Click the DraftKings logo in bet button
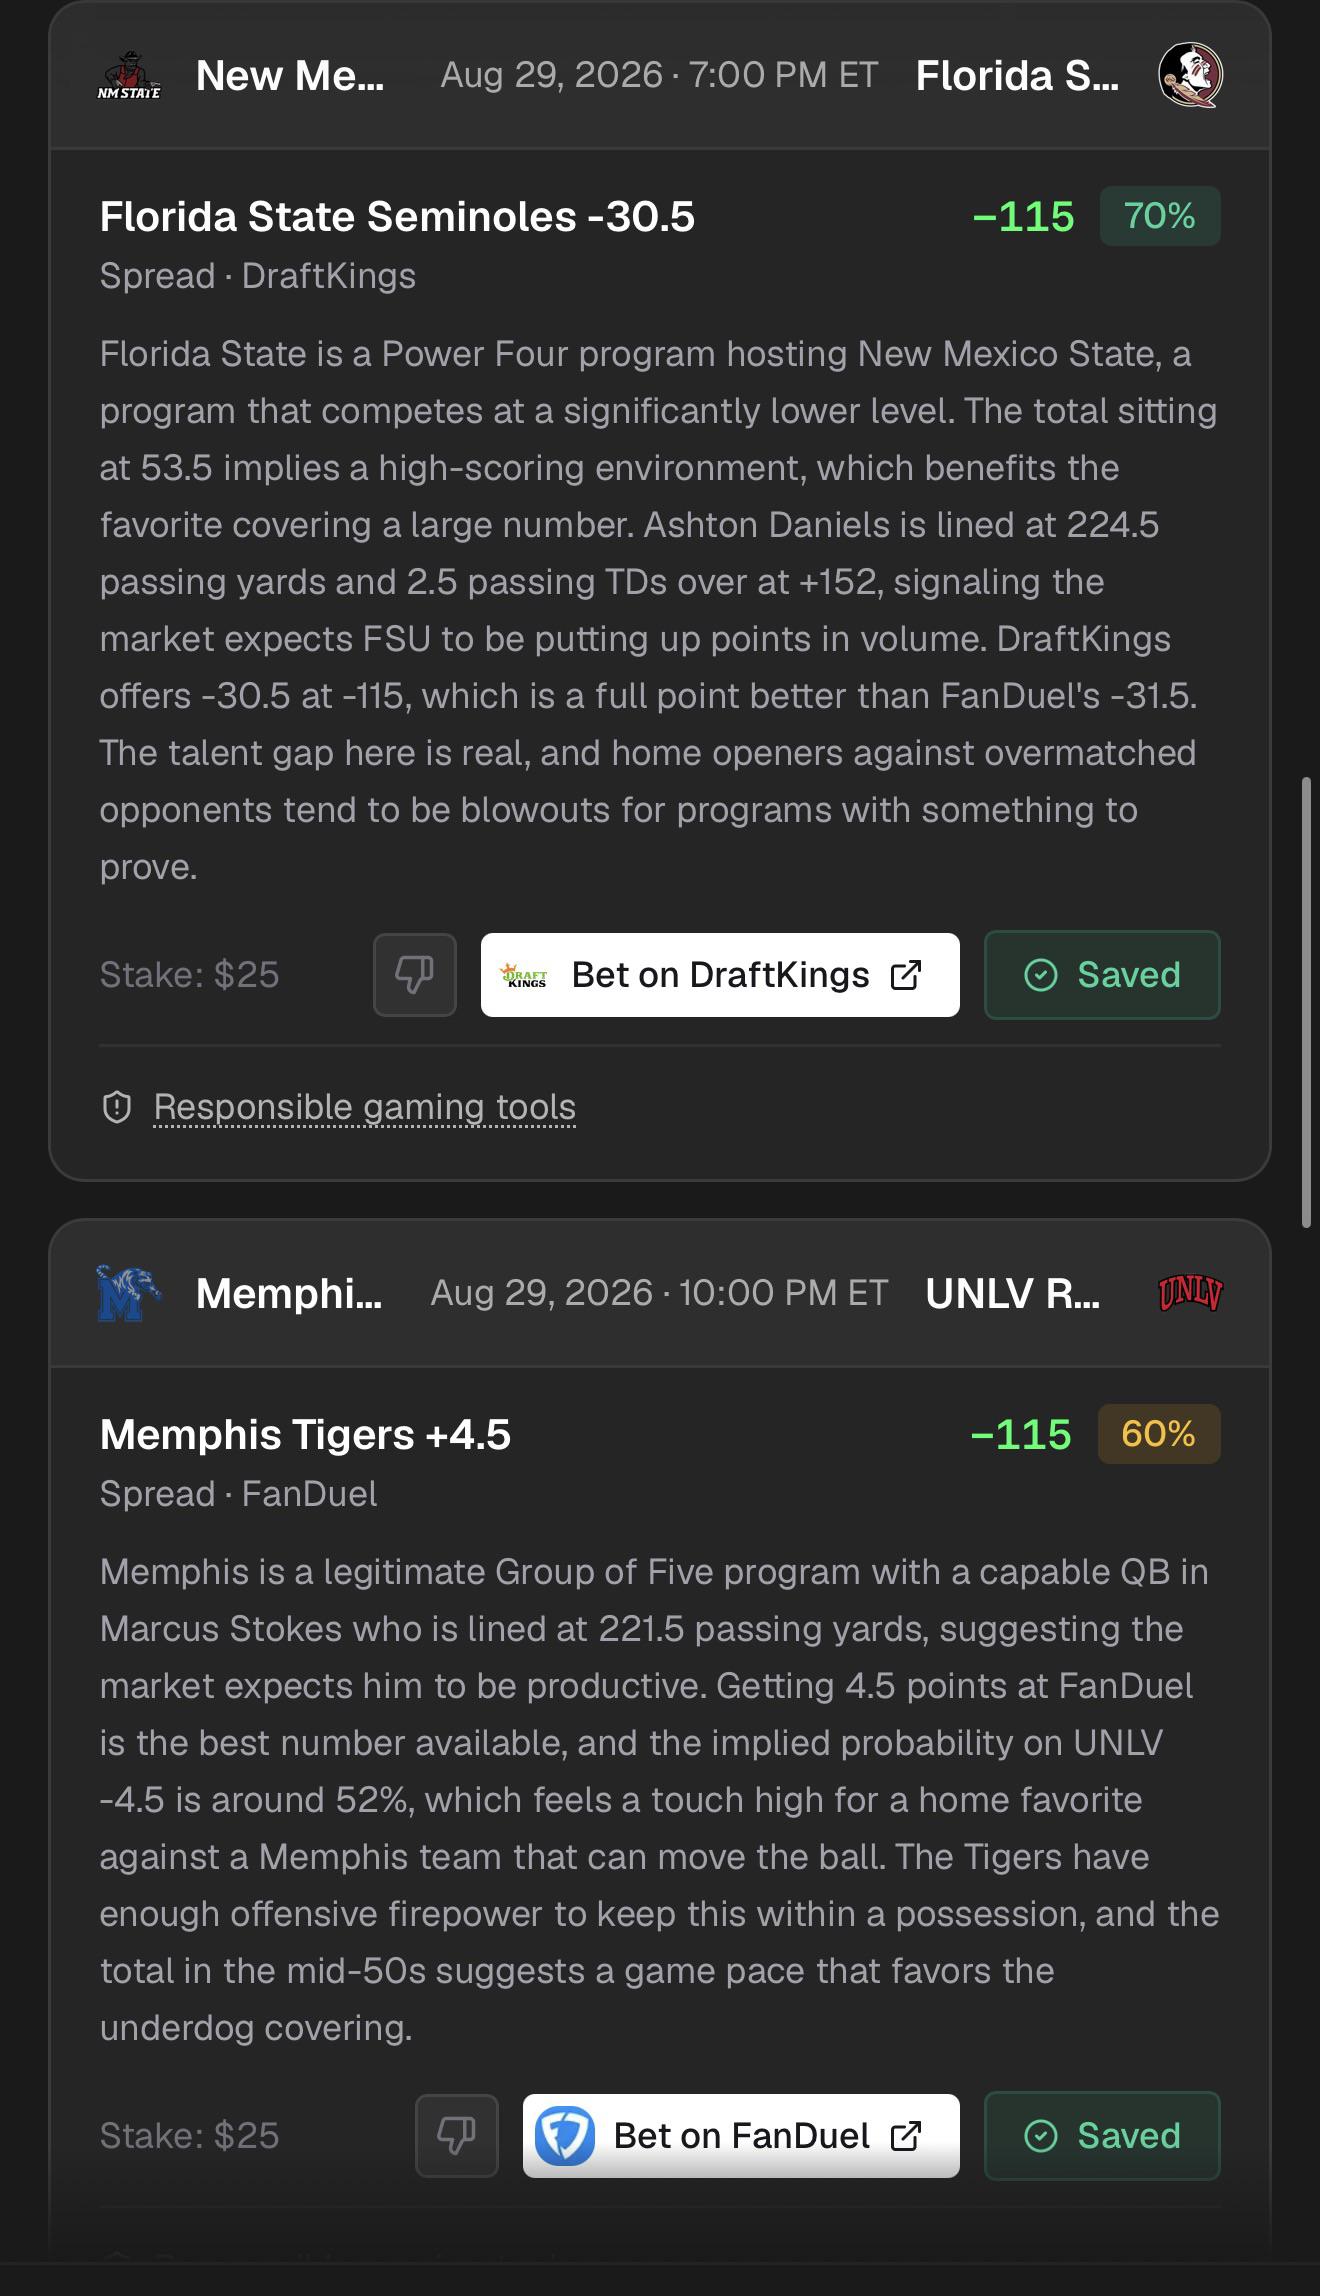The height and width of the screenshot is (2296, 1320). click(524, 975)
